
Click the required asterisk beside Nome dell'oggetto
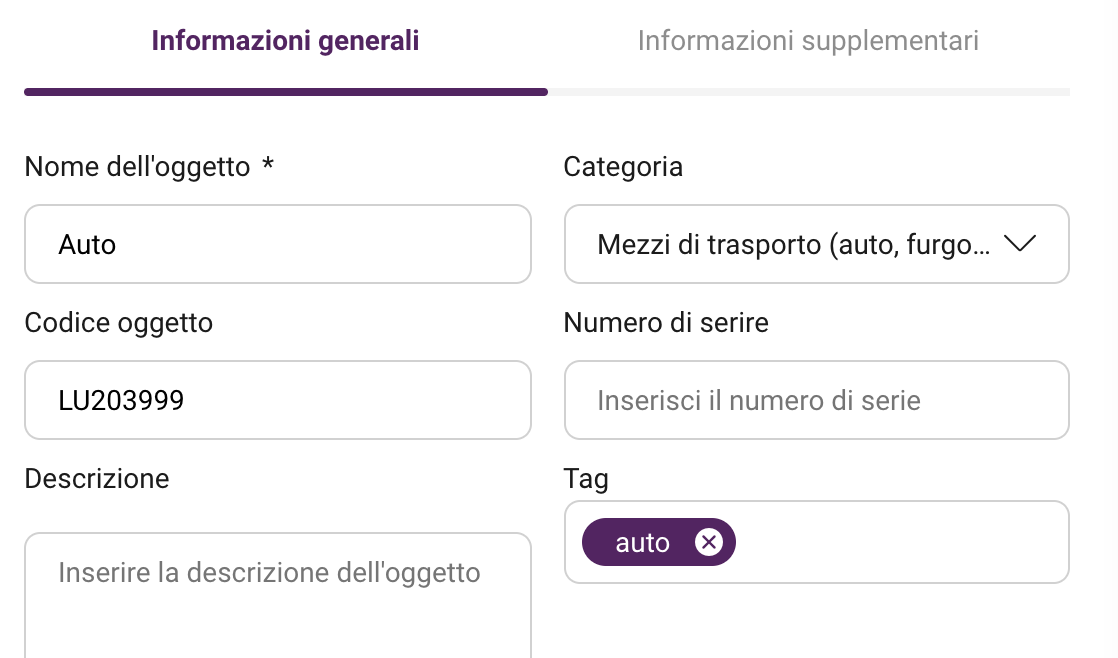click(268, 165)
